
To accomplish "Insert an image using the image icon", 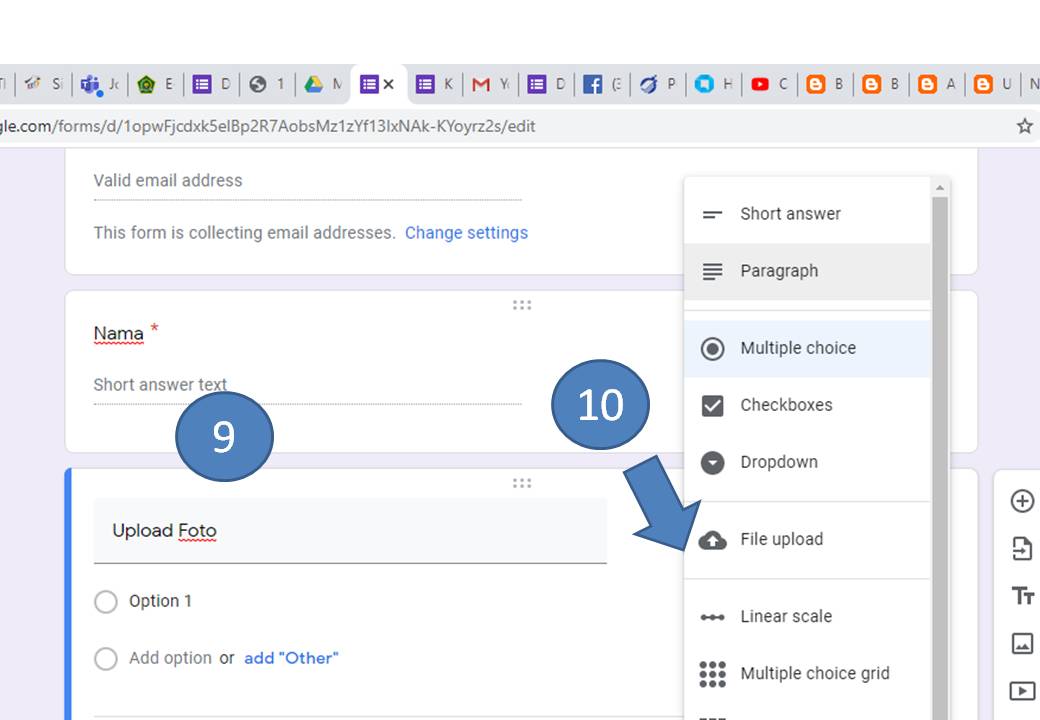I will click(x=1022, y=643).
